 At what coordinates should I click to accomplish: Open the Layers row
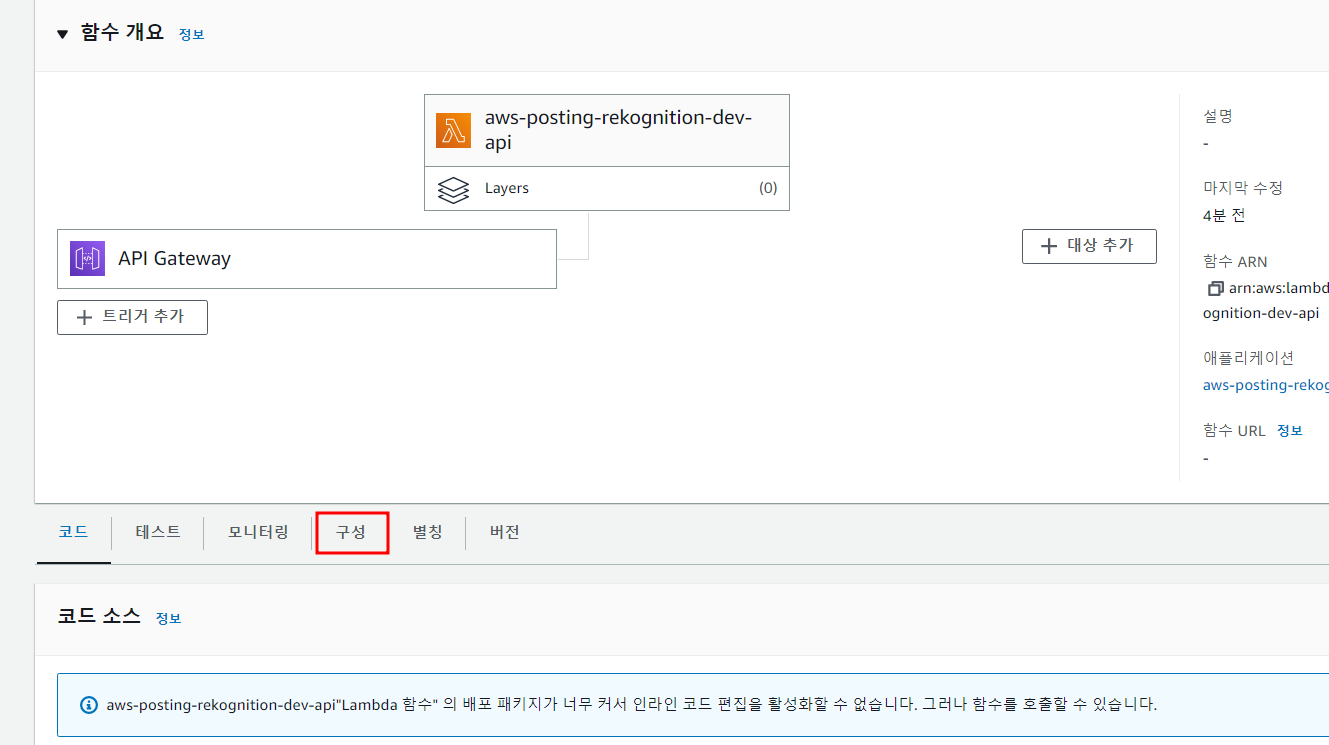tap(607, 189)
